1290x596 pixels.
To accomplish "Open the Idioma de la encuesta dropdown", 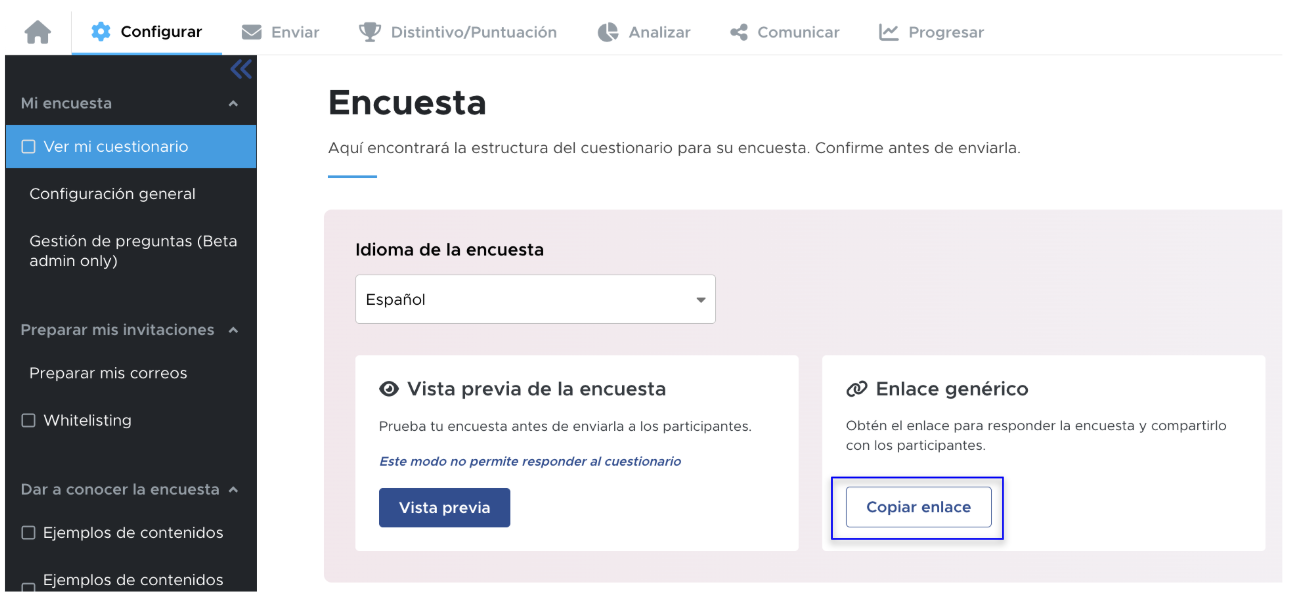I will click(x=535, y=299).
